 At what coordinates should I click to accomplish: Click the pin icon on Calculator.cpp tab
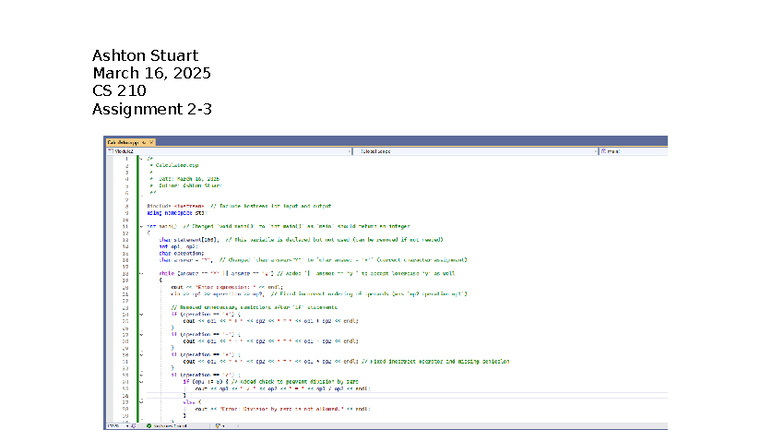(144, 143)
